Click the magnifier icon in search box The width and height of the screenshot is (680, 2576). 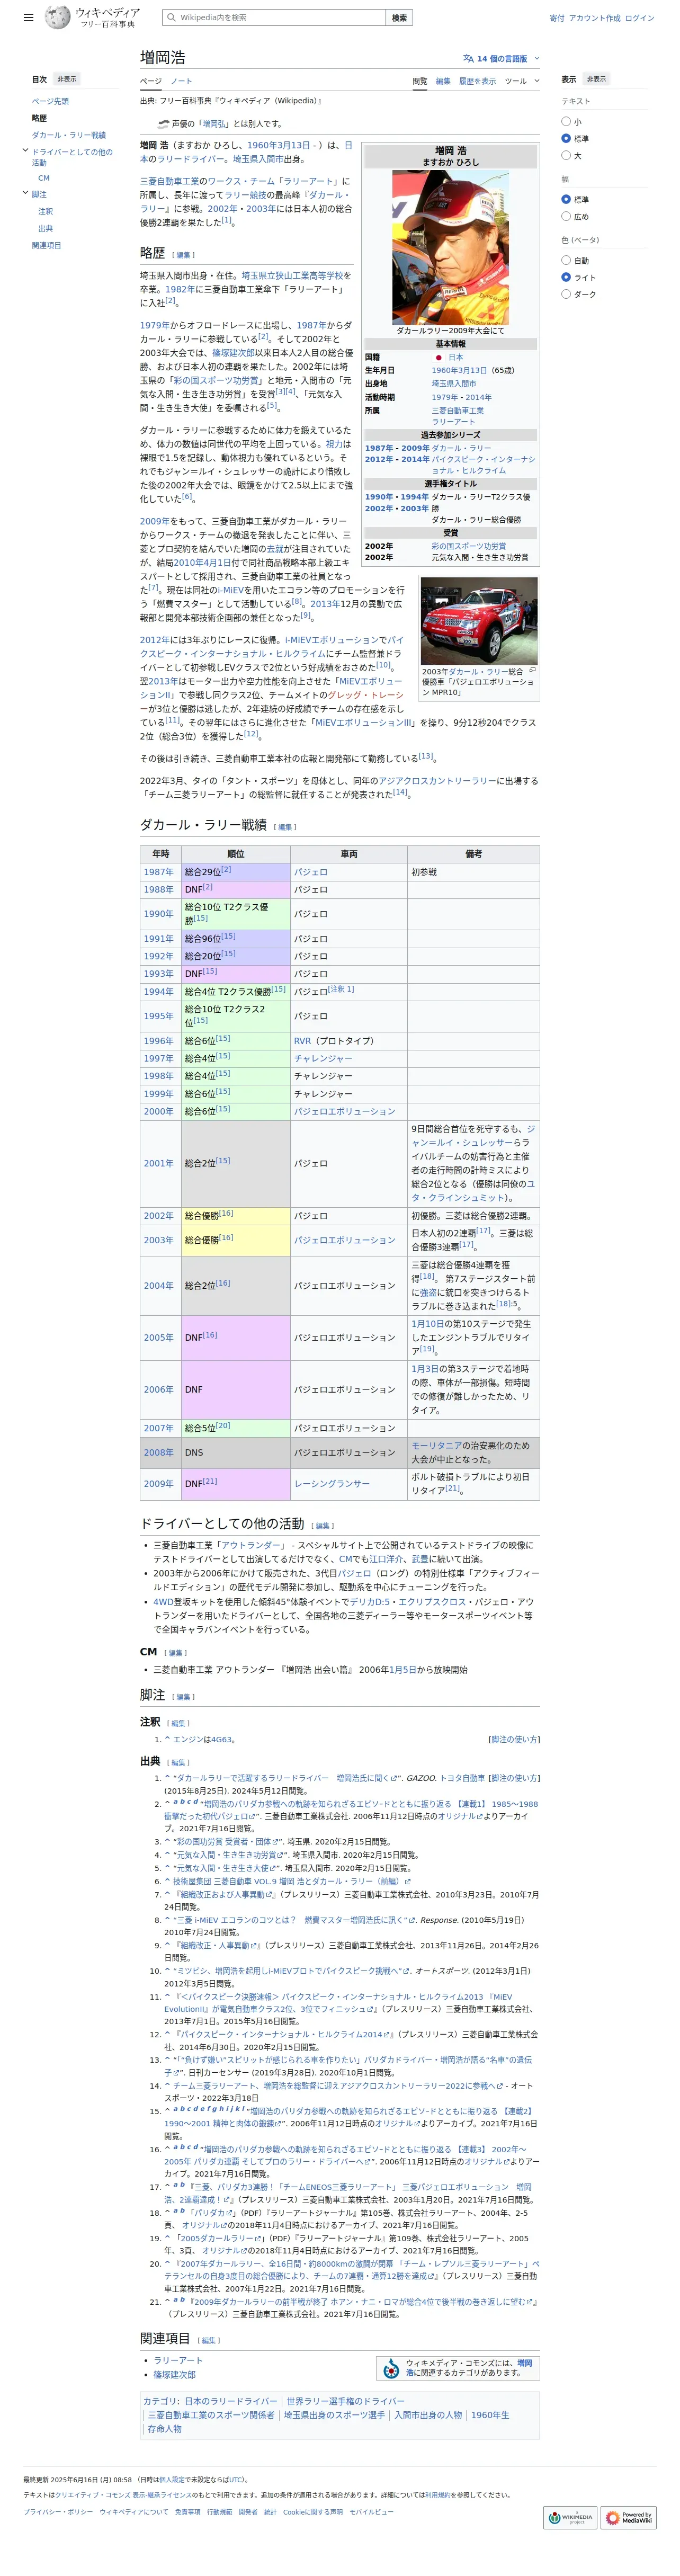click(x=171, y=18)
